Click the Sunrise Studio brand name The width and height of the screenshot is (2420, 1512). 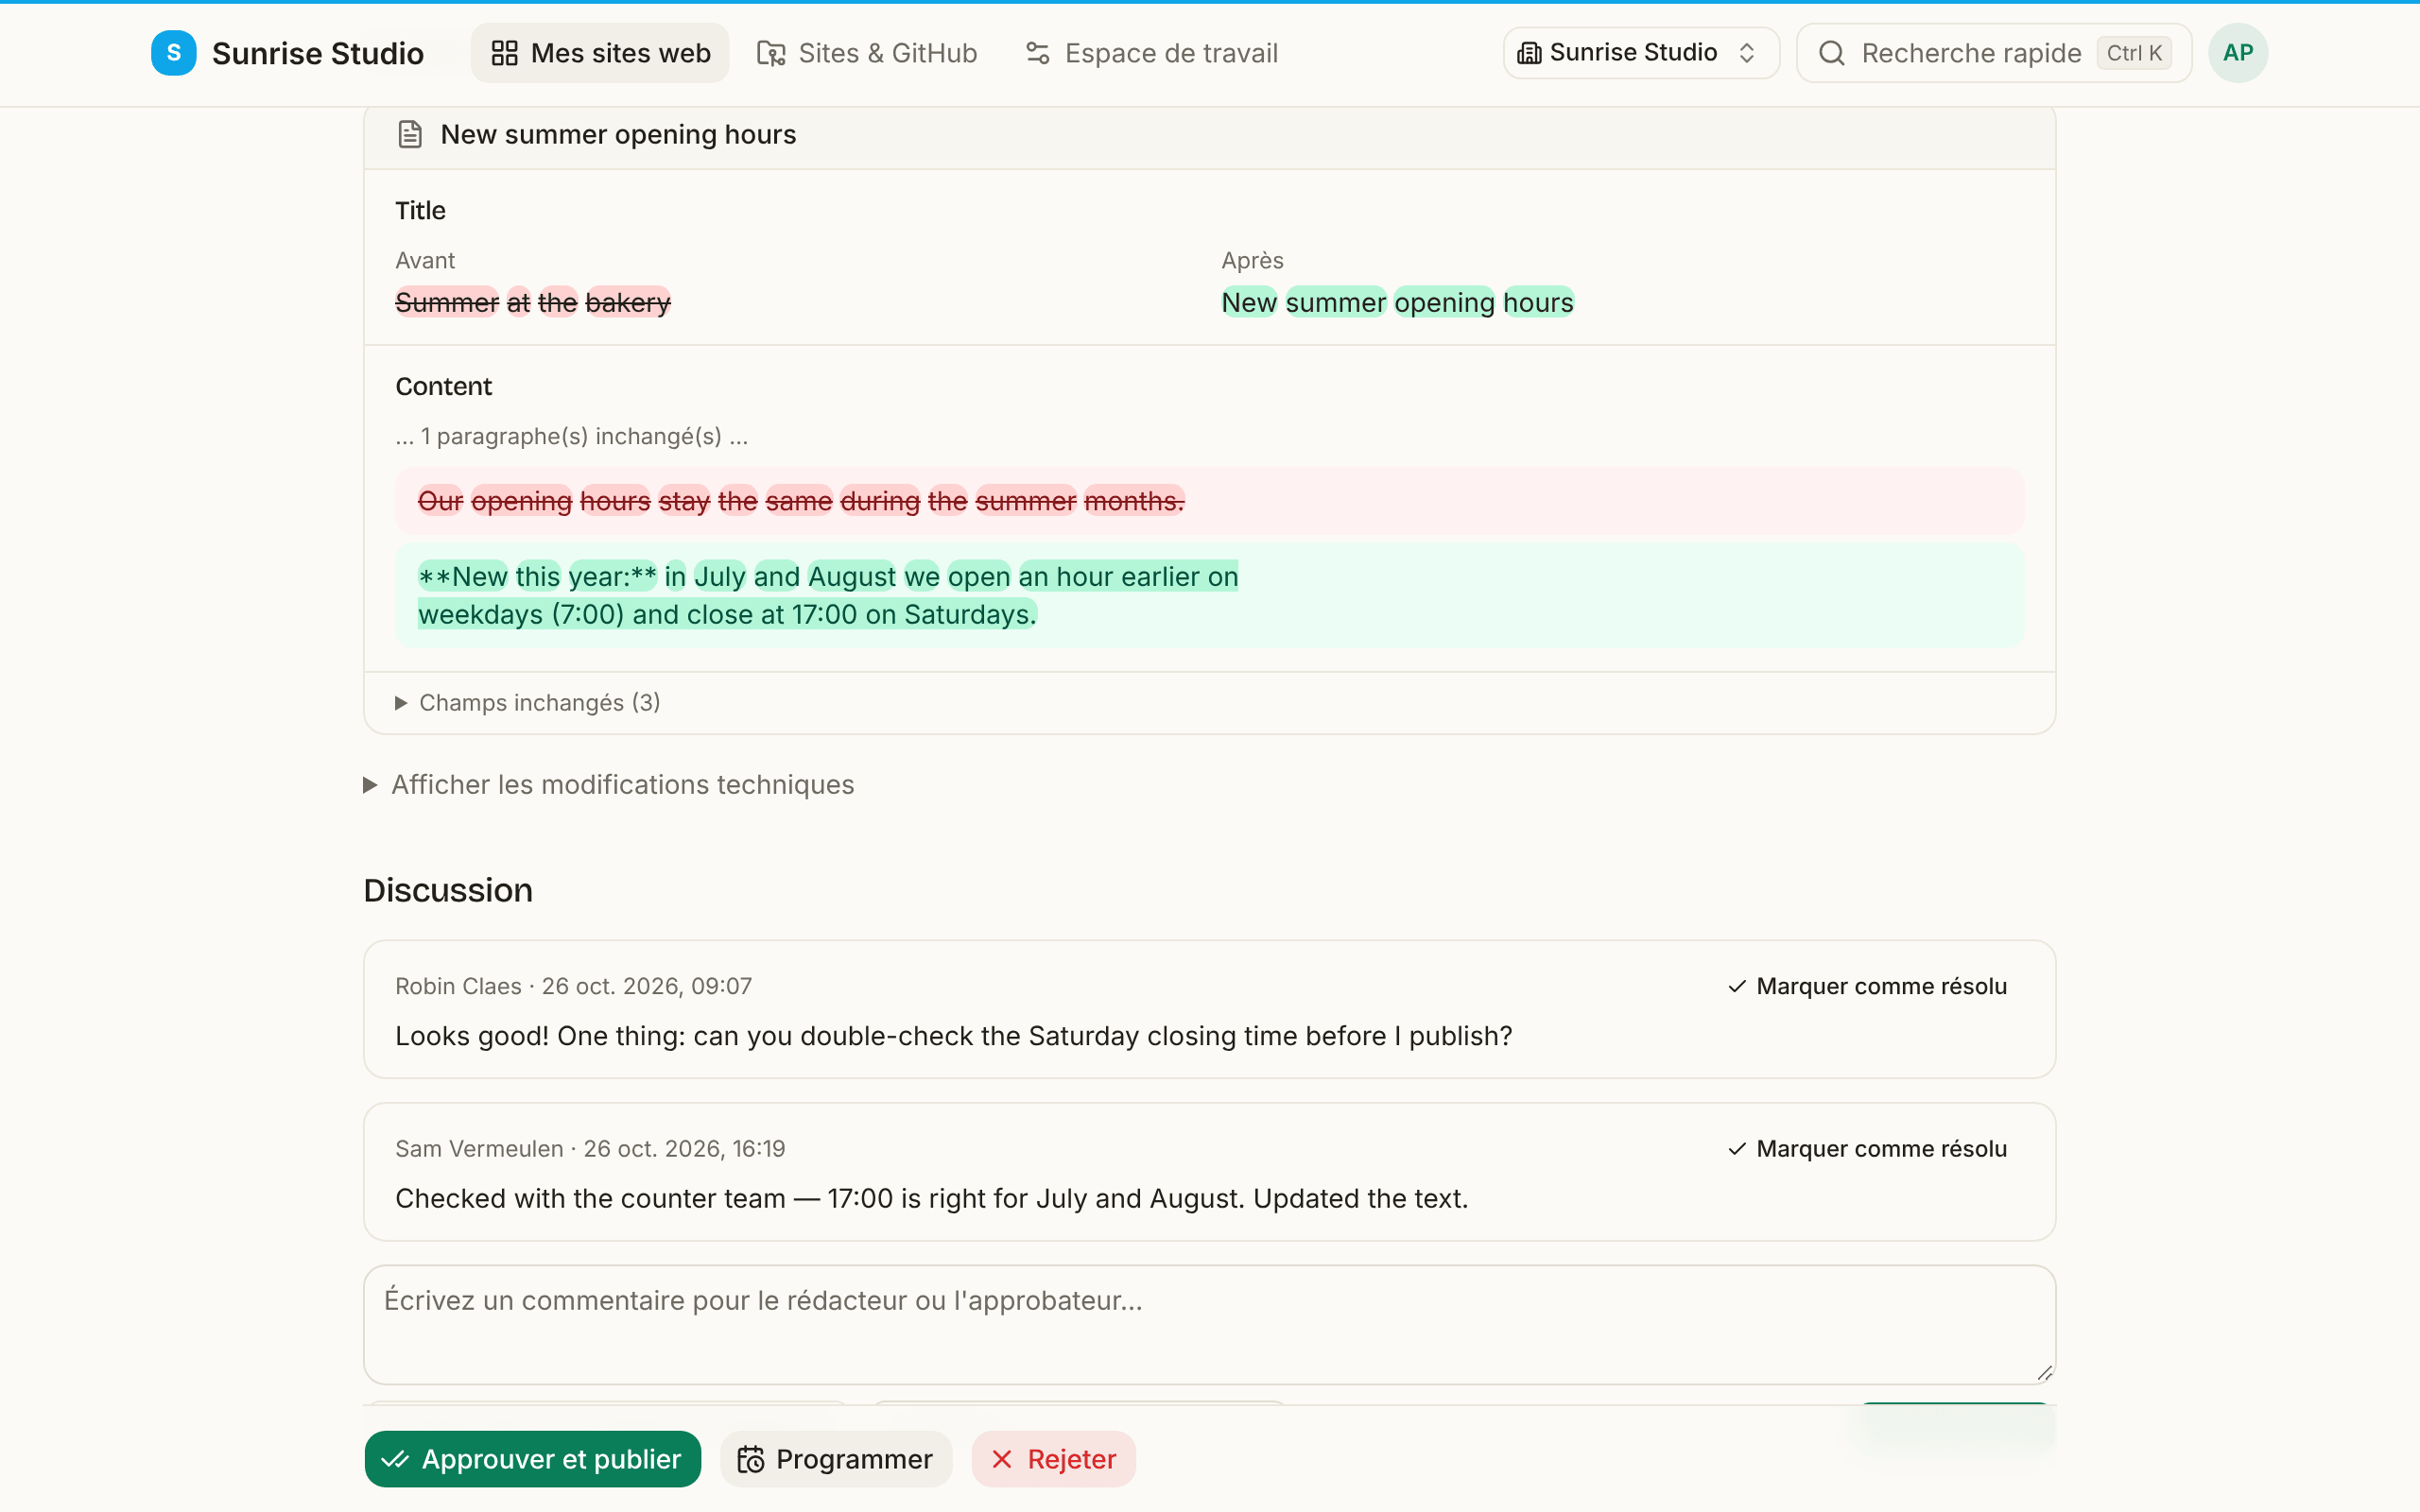click(x=318, y=53)
